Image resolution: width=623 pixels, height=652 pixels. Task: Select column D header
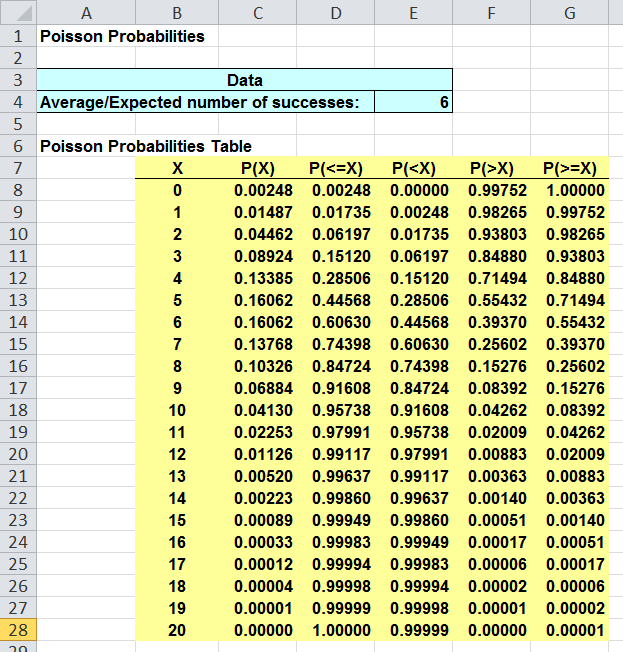point(336,12)
